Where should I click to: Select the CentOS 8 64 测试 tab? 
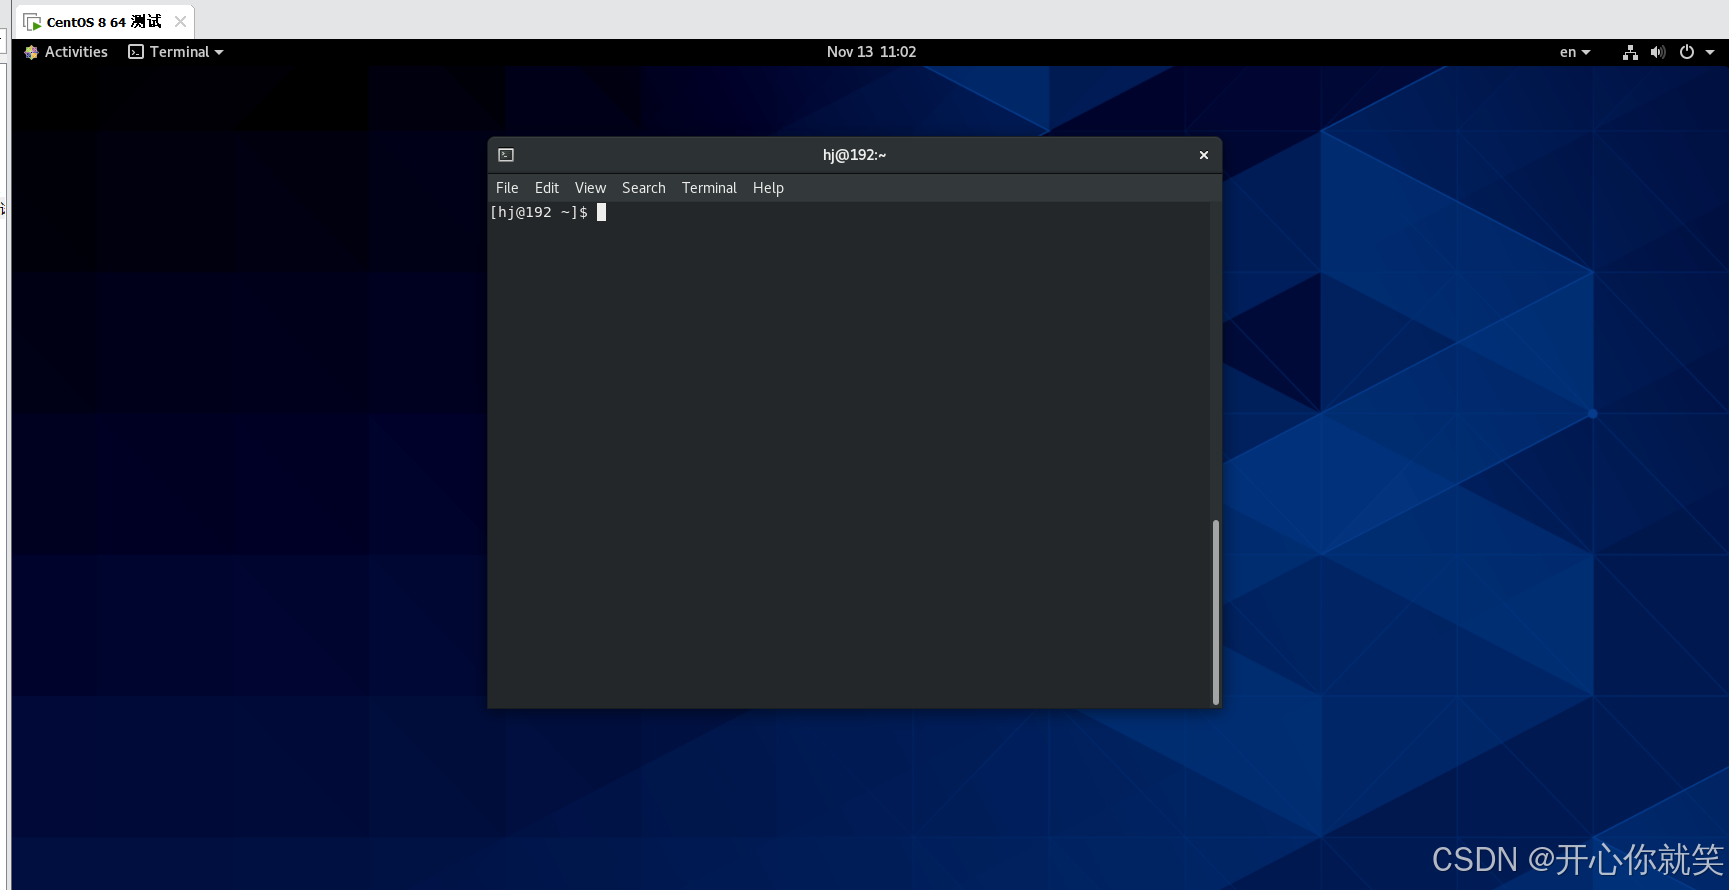coord(102,22)
